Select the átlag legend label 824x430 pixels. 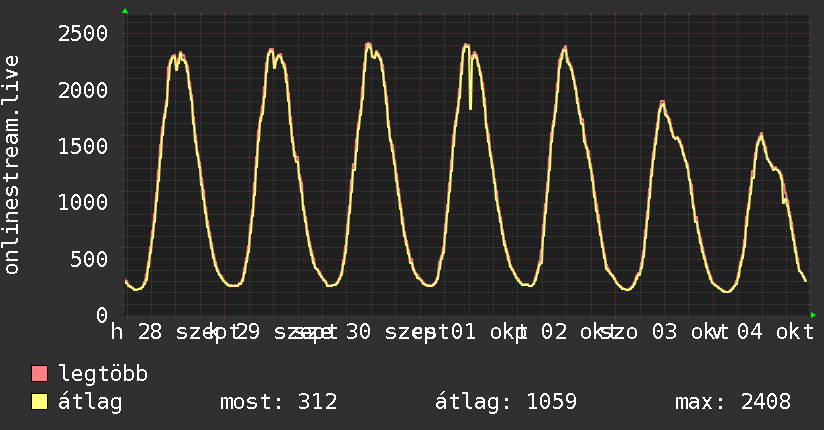click(90, 402)
